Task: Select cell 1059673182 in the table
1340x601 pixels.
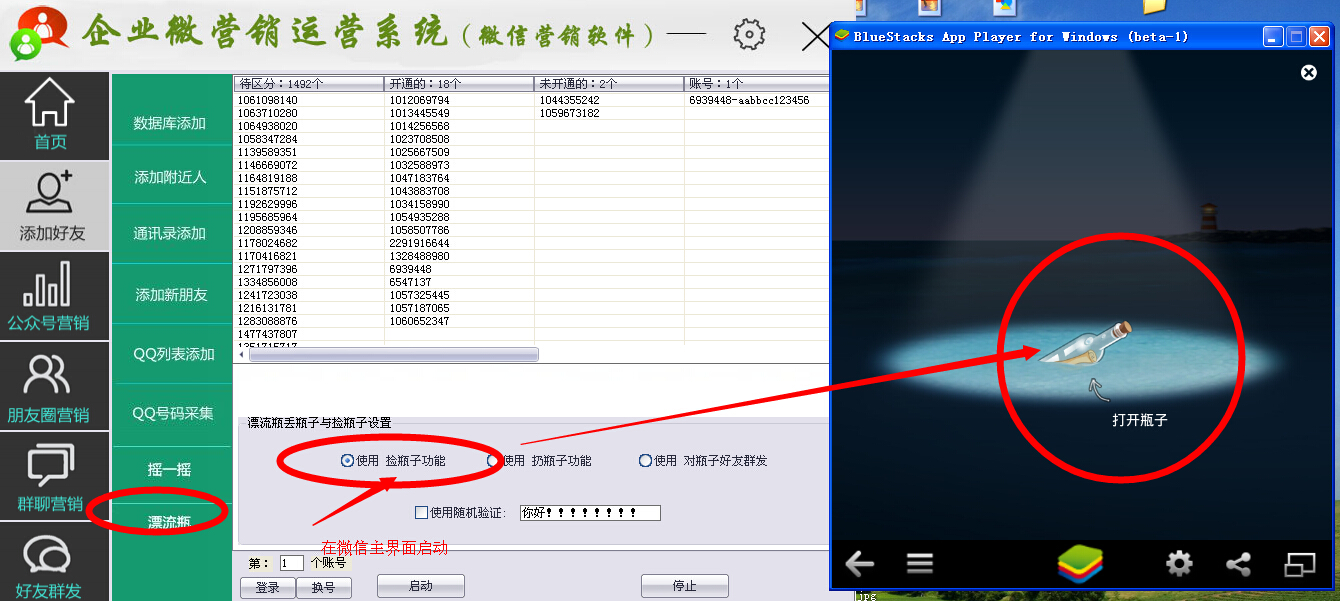Action: tap(569, 114)
